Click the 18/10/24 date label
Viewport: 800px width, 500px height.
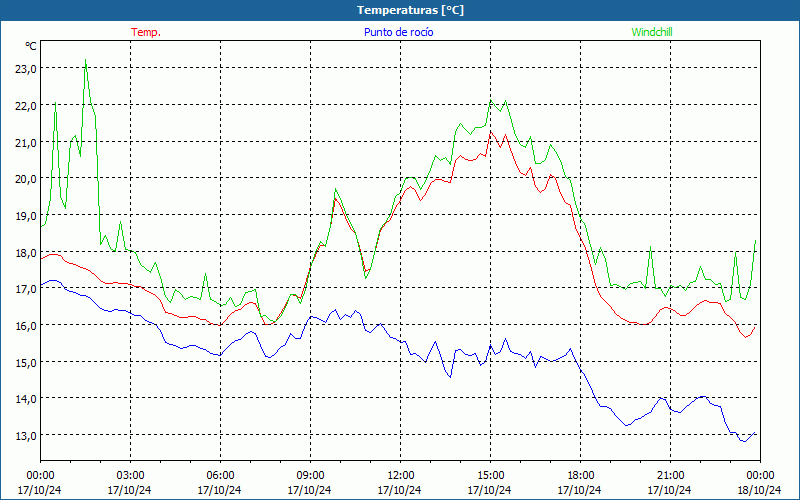tap(760, 490)
